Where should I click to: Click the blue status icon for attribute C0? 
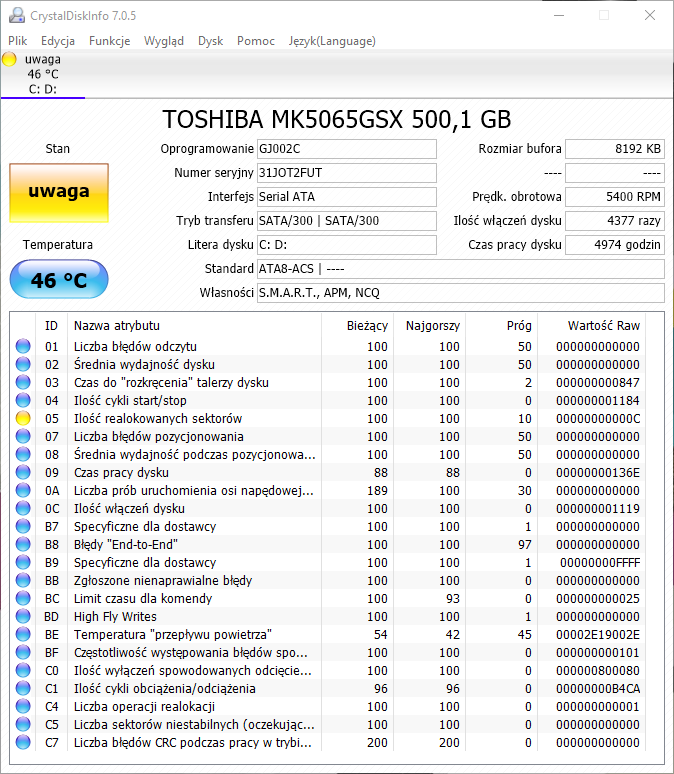click(x=23, y=670)
